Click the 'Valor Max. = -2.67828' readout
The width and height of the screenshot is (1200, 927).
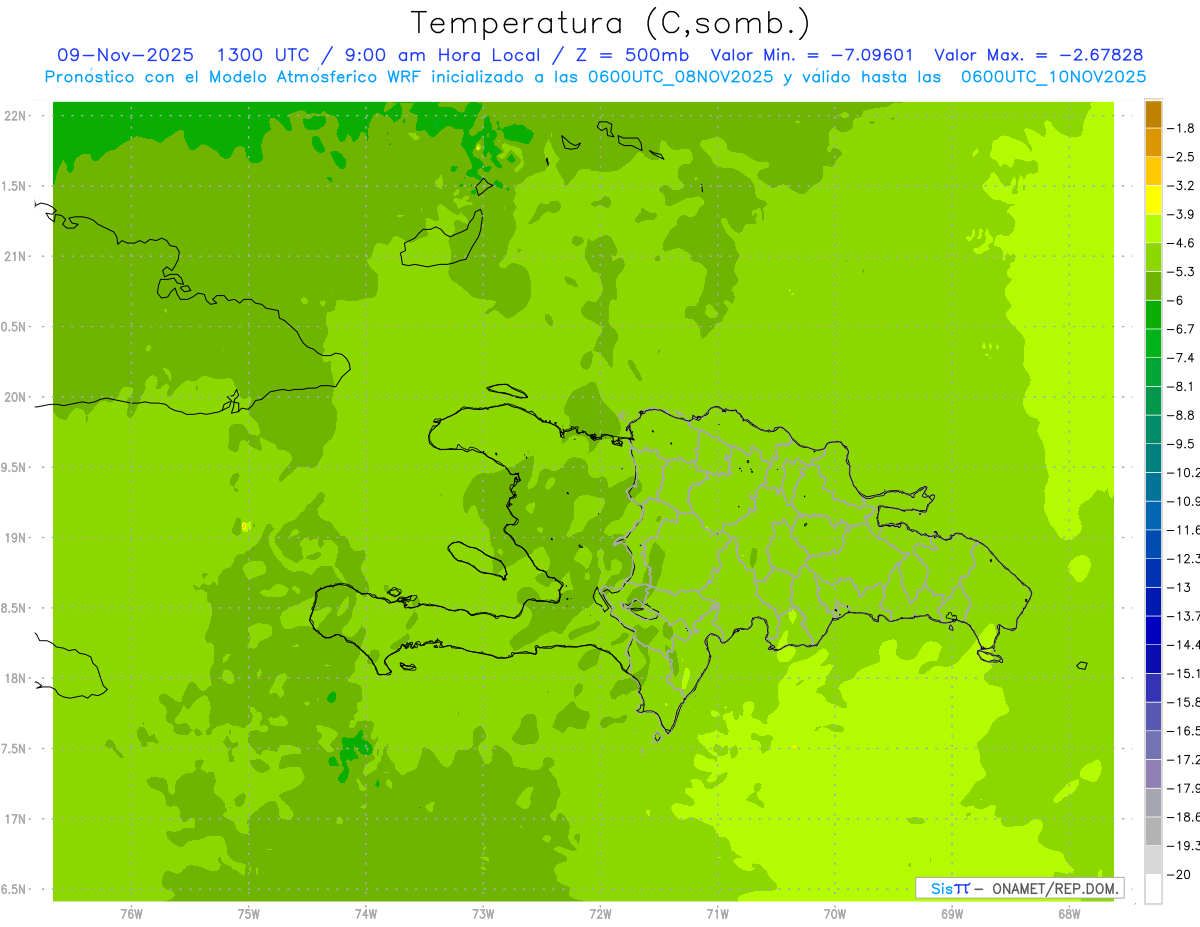pos(1038,55)
